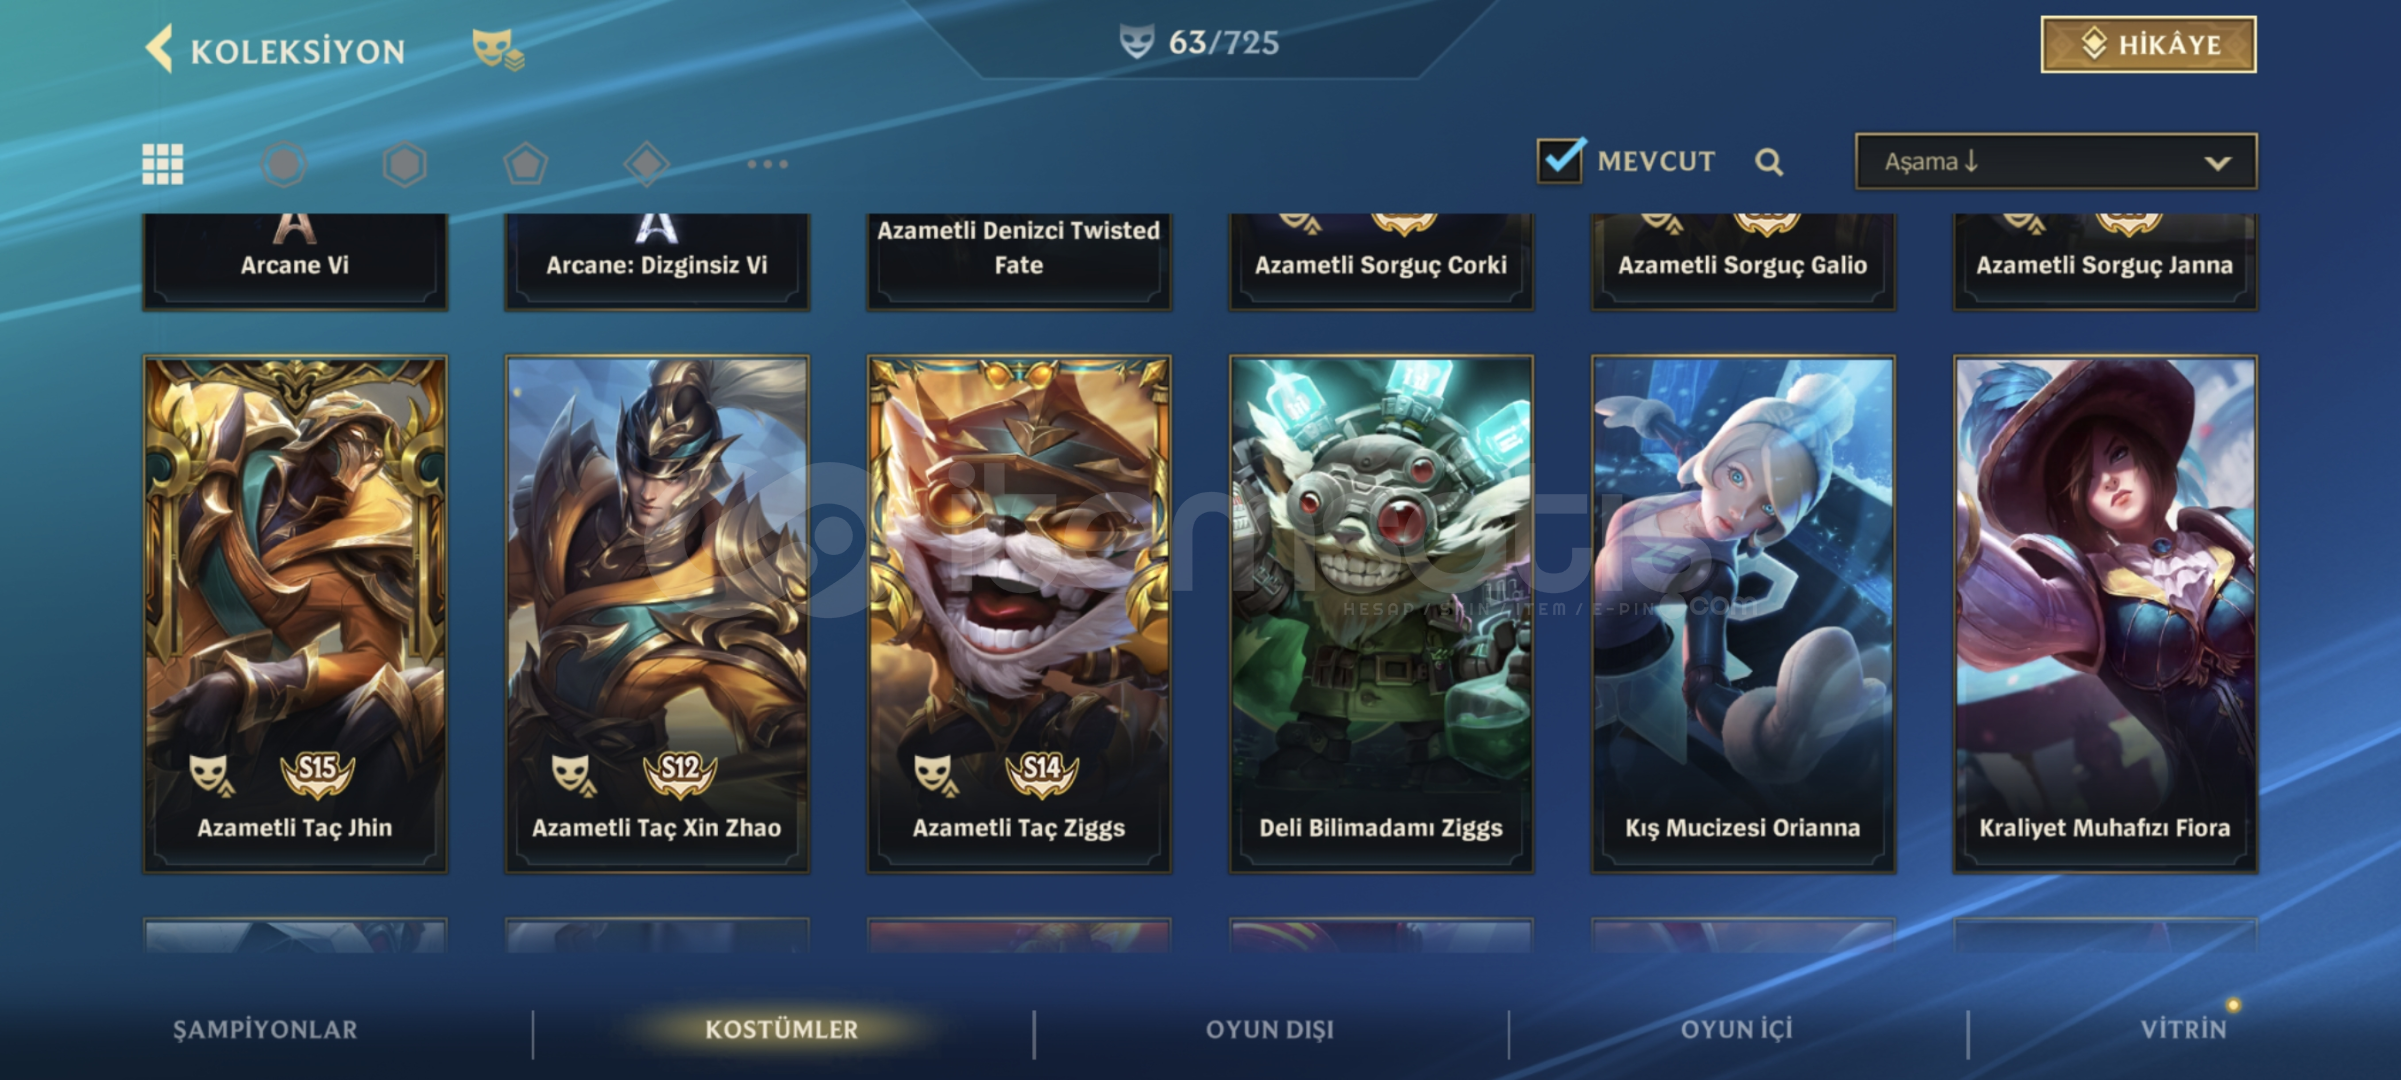Viewport: 2401px width, 1080px height.
Task: Select the Azametli Taç Jhin skin card
Action: point(295,614)
